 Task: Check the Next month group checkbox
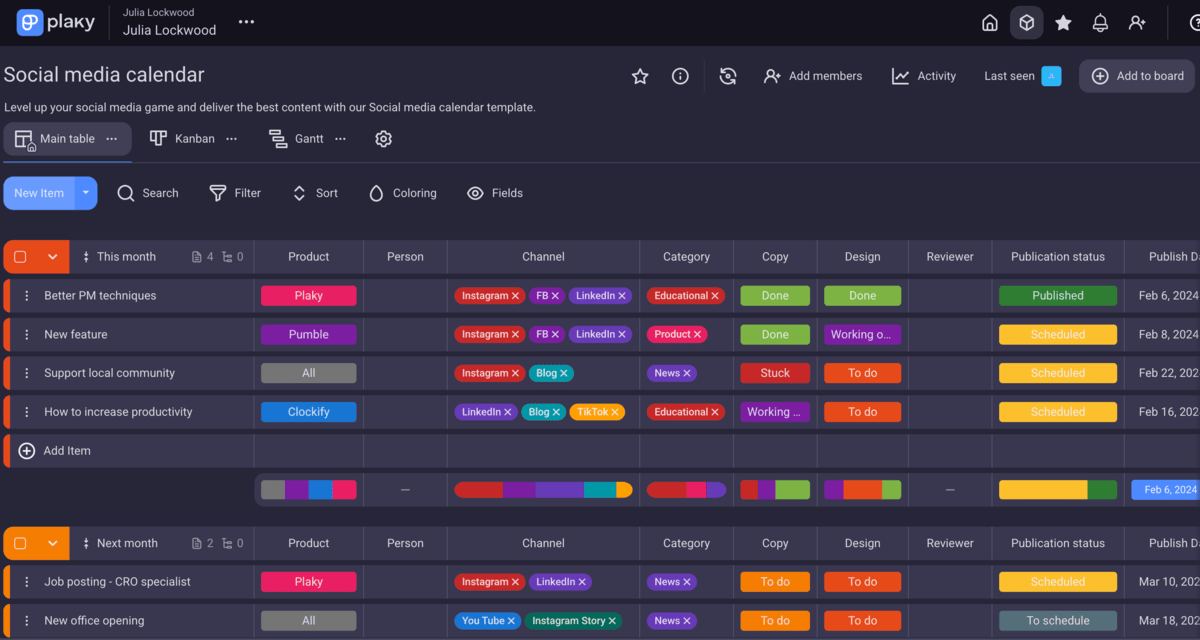tap(20, 544)
